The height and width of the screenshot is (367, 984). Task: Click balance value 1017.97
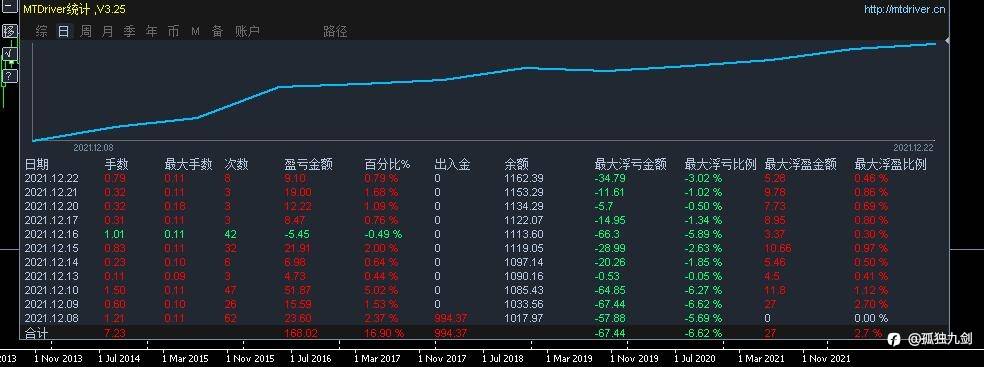(524, 318)
